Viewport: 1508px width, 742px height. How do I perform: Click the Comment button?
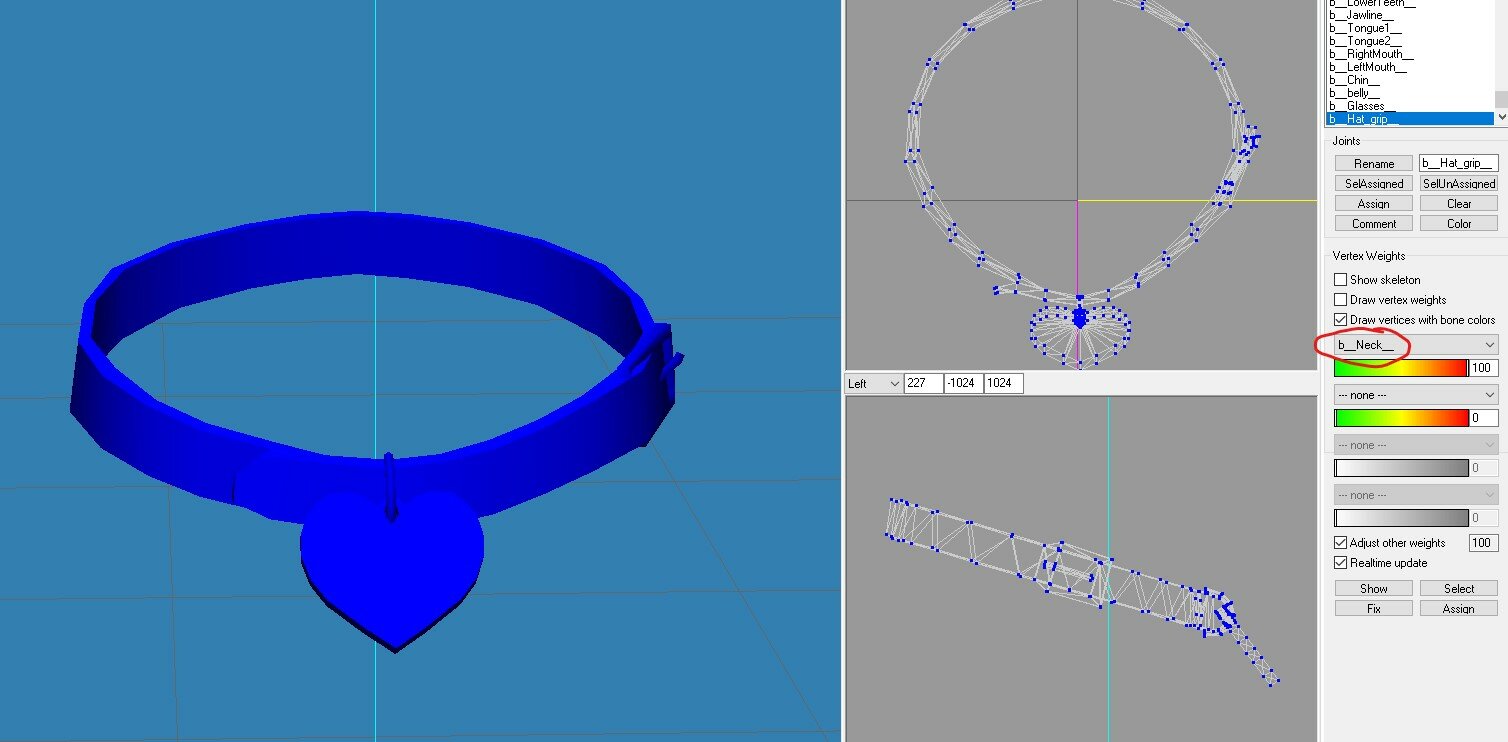(x=1374, y=223)
